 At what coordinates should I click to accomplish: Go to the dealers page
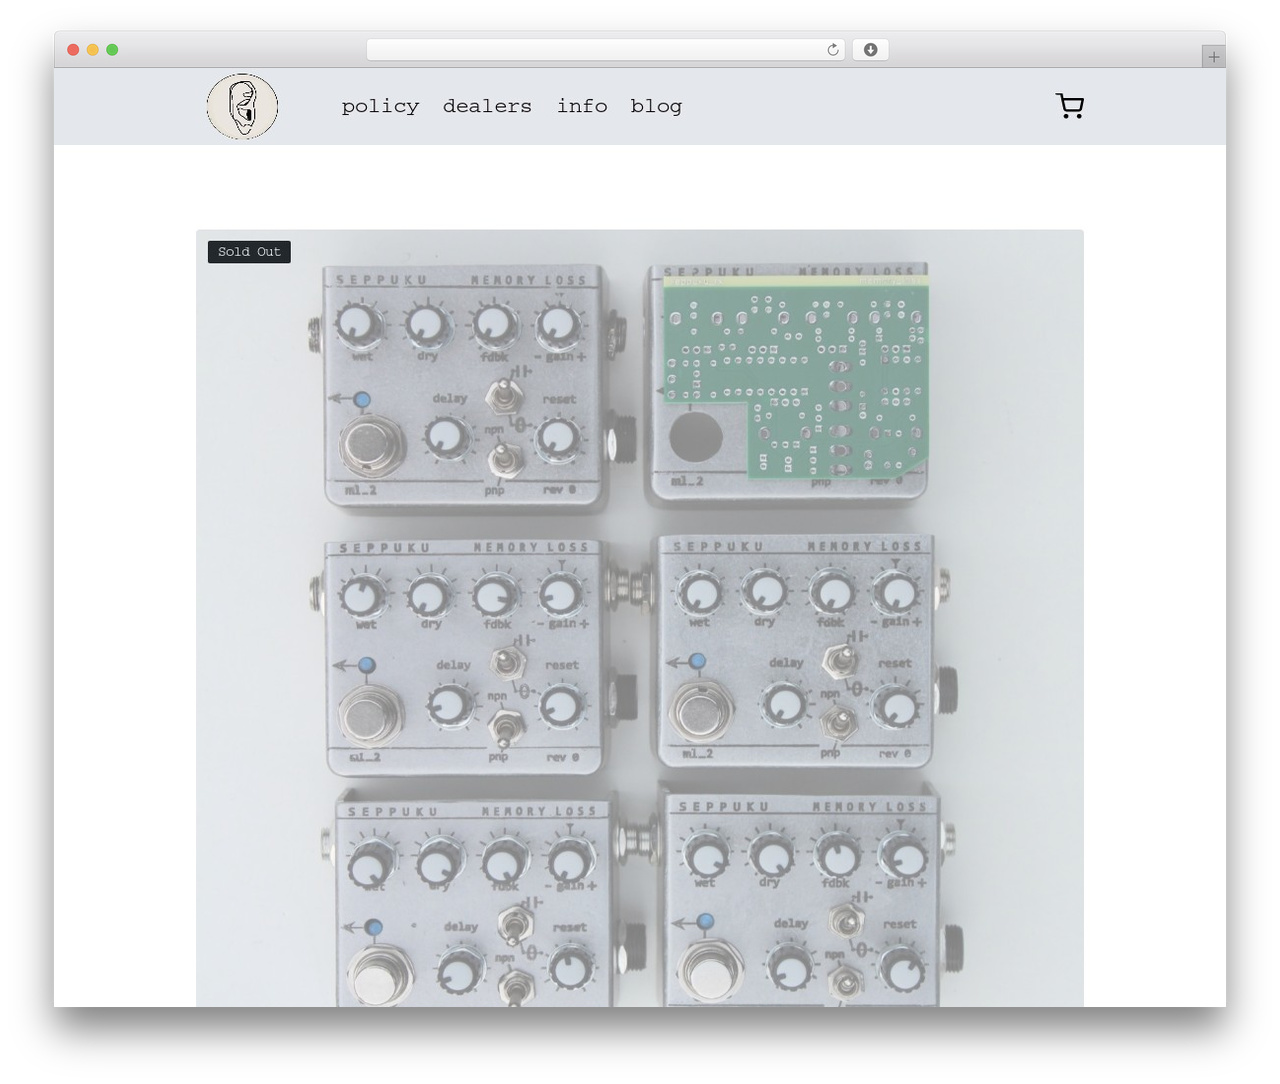coord(487,106)
